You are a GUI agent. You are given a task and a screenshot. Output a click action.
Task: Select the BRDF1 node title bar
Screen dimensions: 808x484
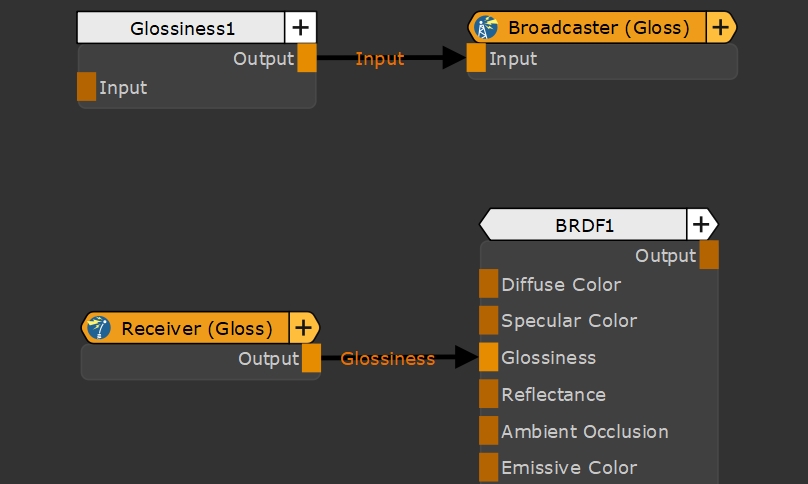tap(584, 225)
